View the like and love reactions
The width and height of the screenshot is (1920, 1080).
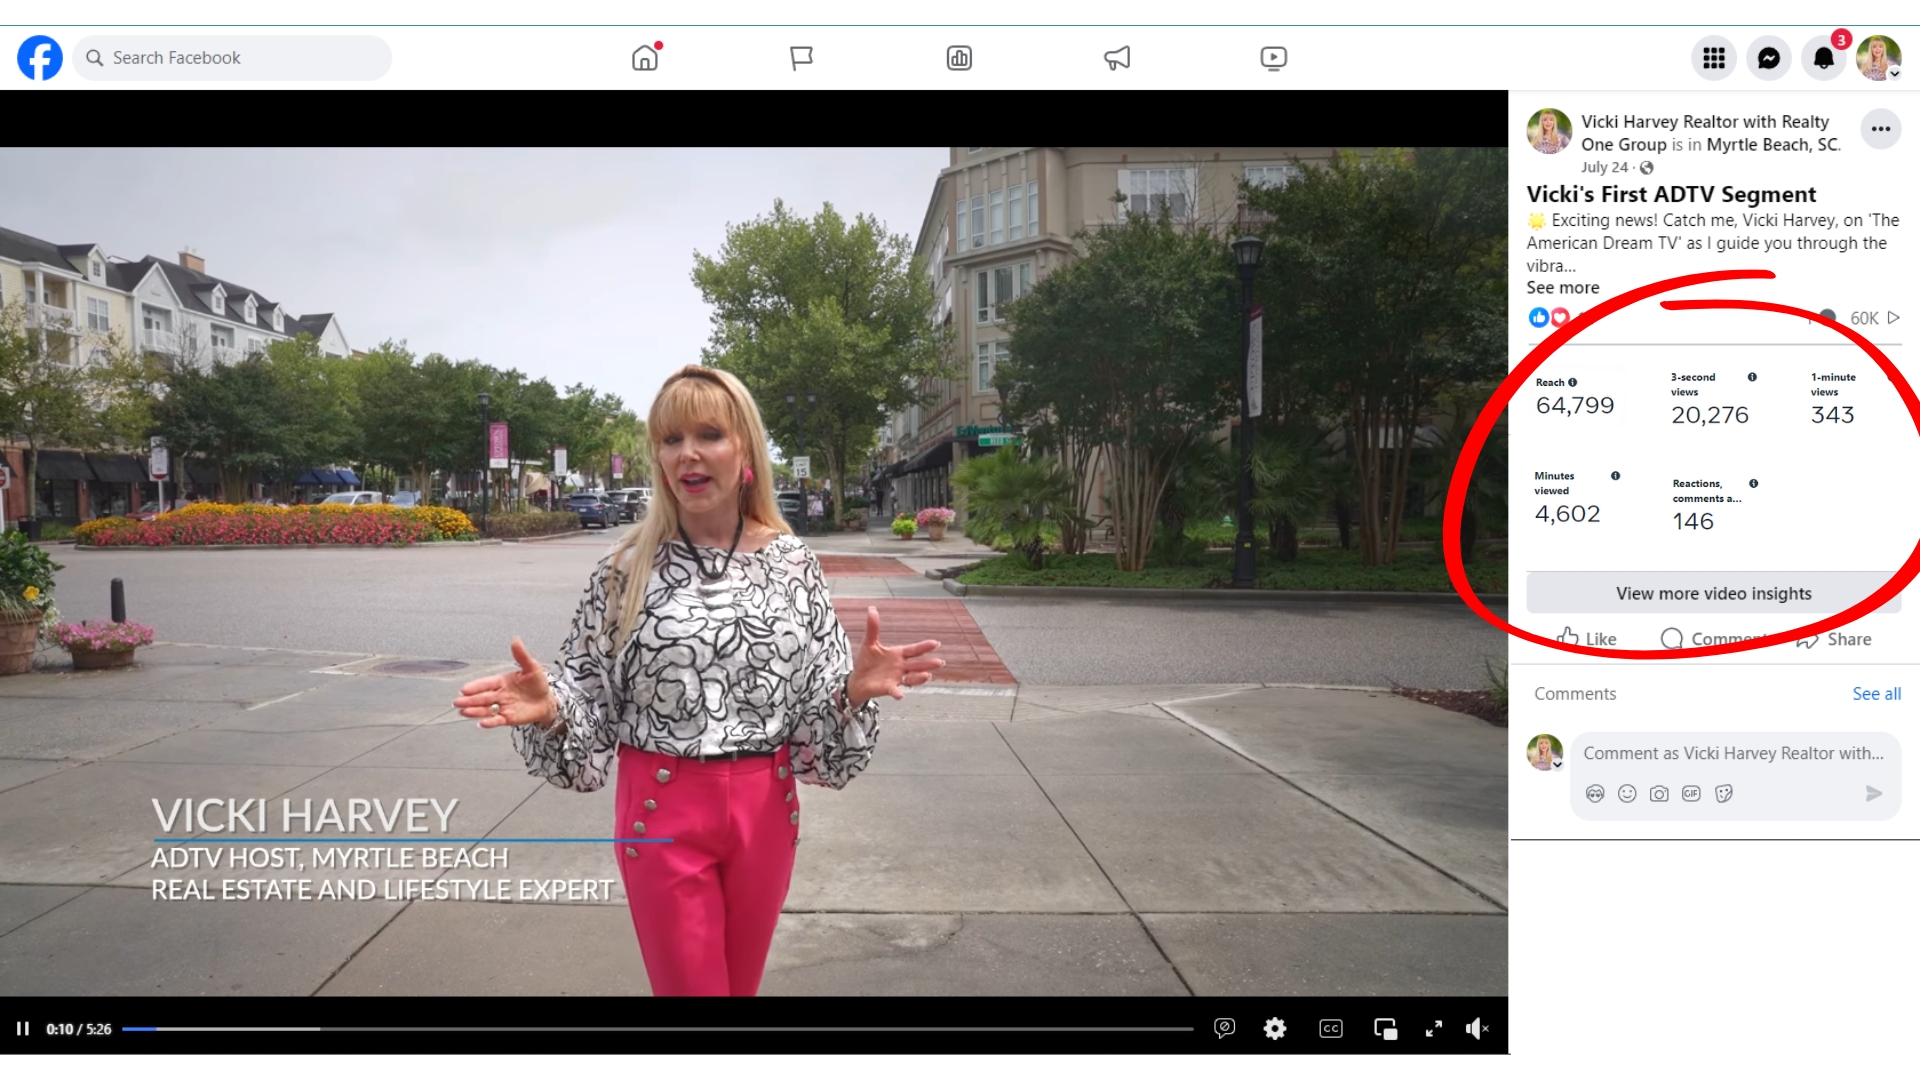coord(1549,318)
